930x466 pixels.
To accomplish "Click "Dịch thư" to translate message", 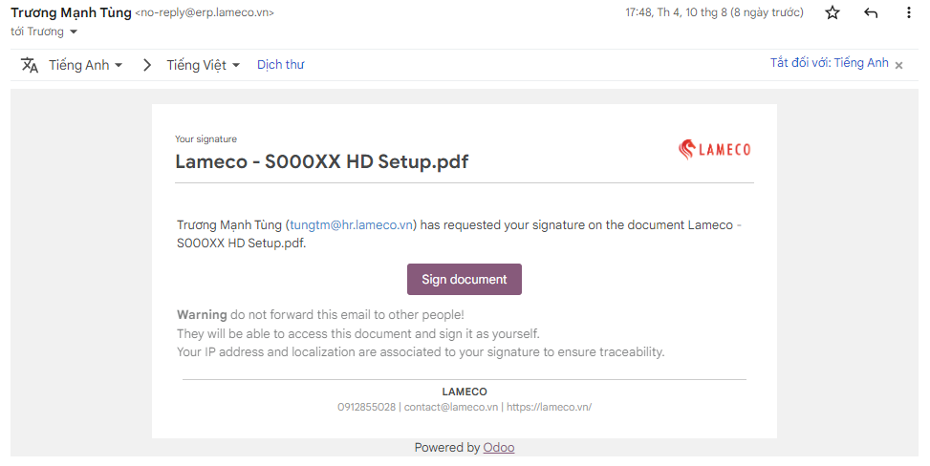I will tap(281, 65).
